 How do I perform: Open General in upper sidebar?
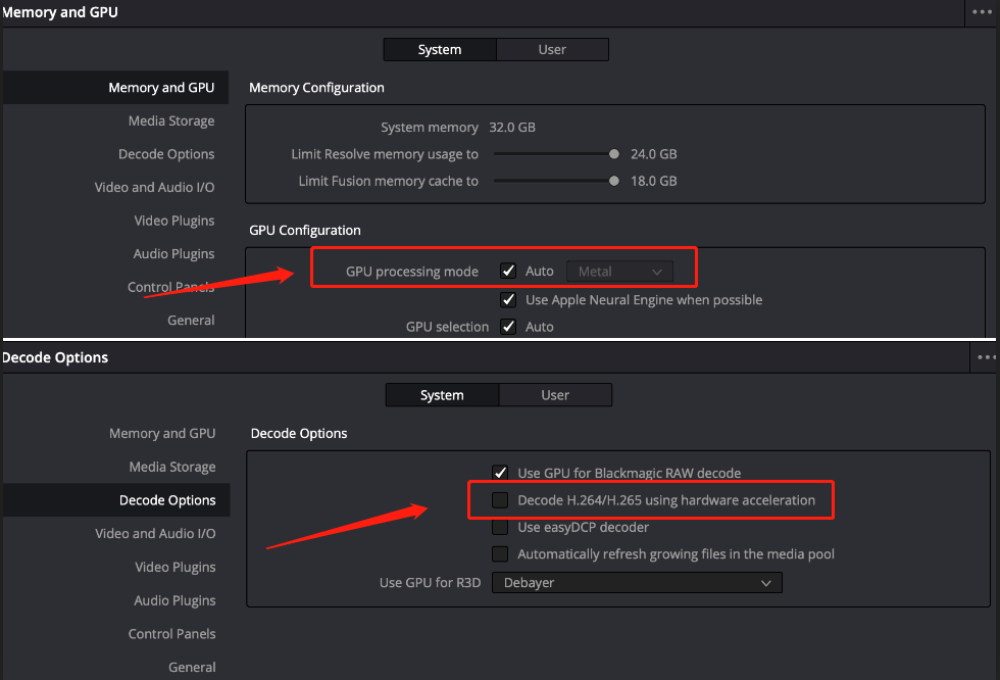coord(191,320)
